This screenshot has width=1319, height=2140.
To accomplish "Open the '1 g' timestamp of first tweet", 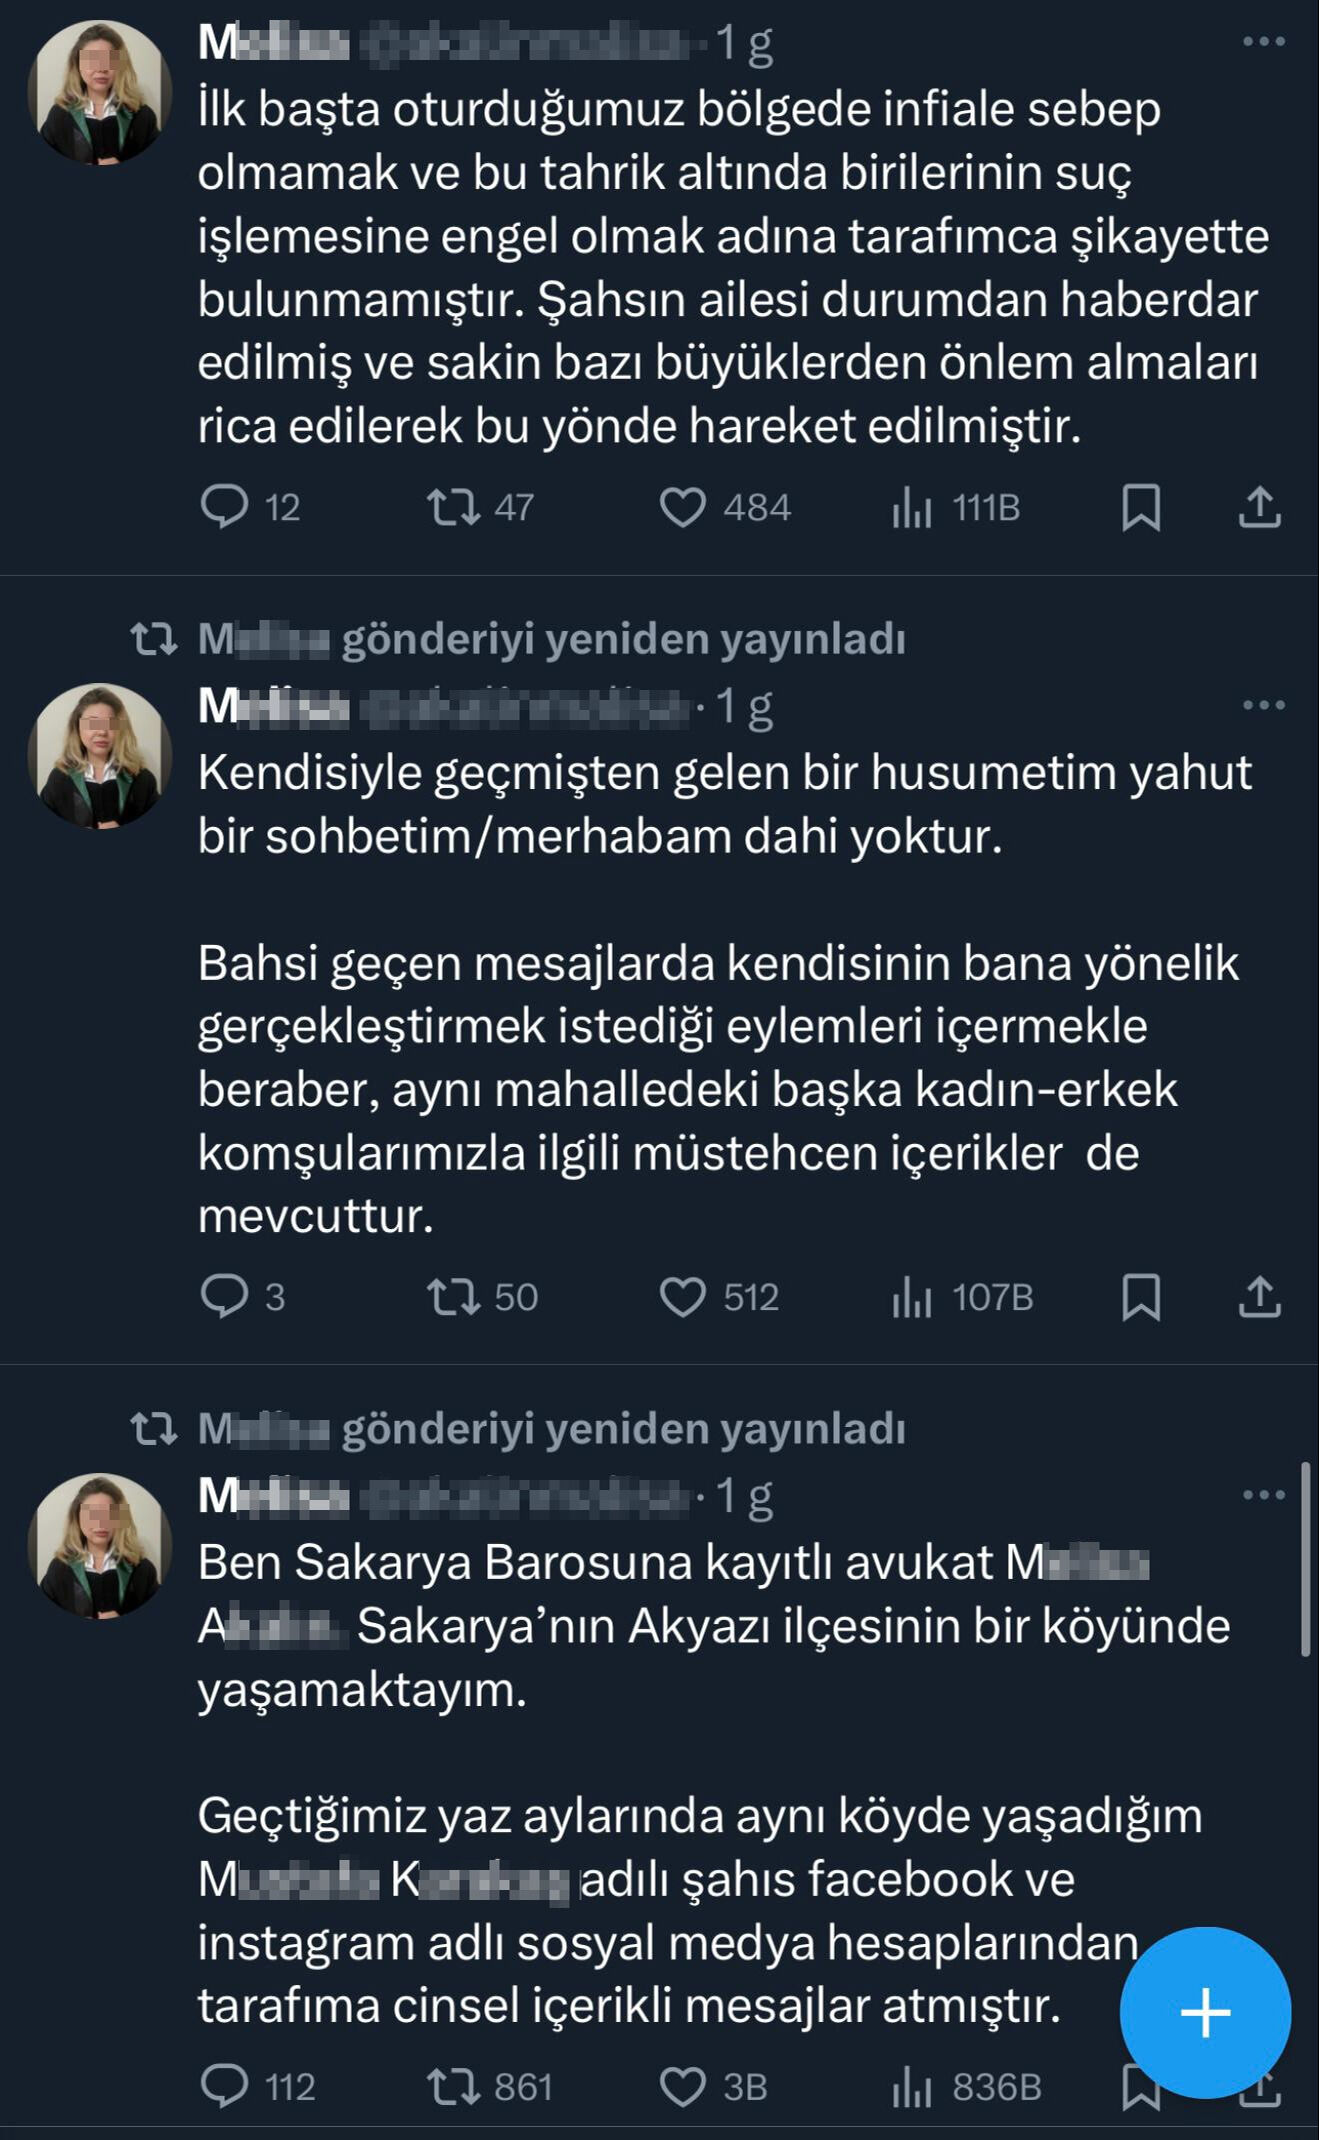I will tap(745, 42).
